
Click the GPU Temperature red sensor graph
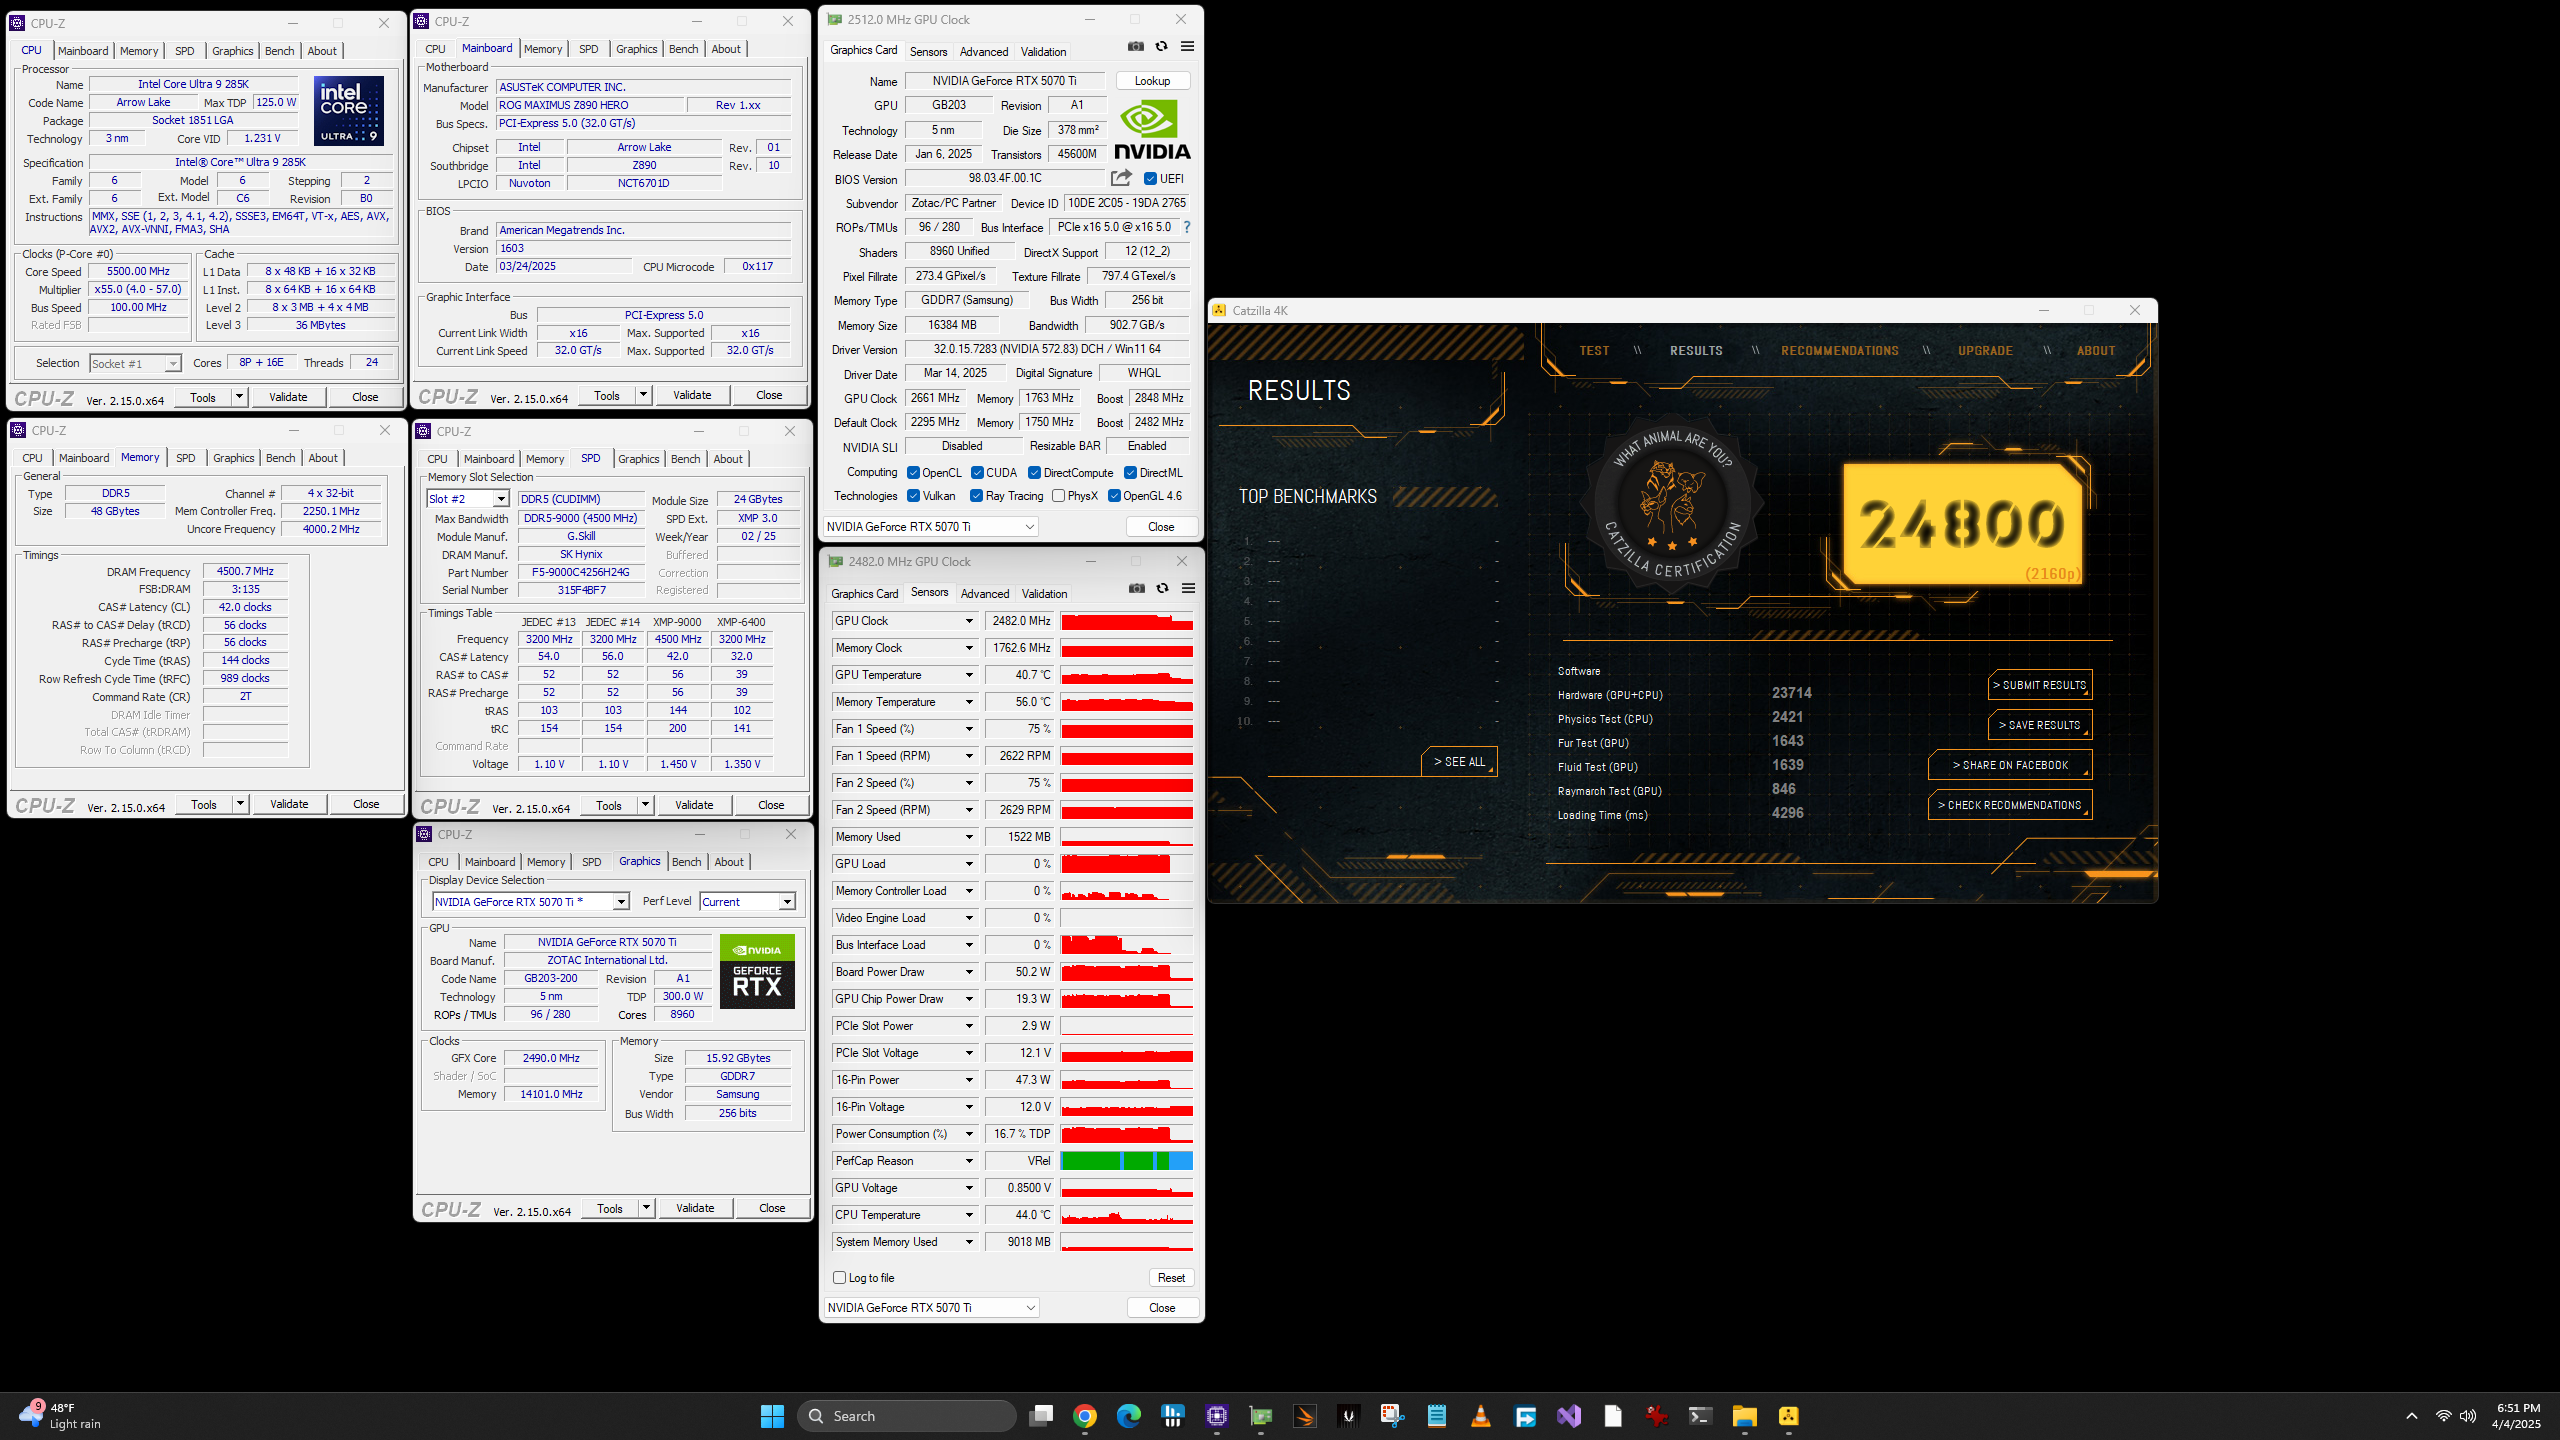[x=1127, y=675]
